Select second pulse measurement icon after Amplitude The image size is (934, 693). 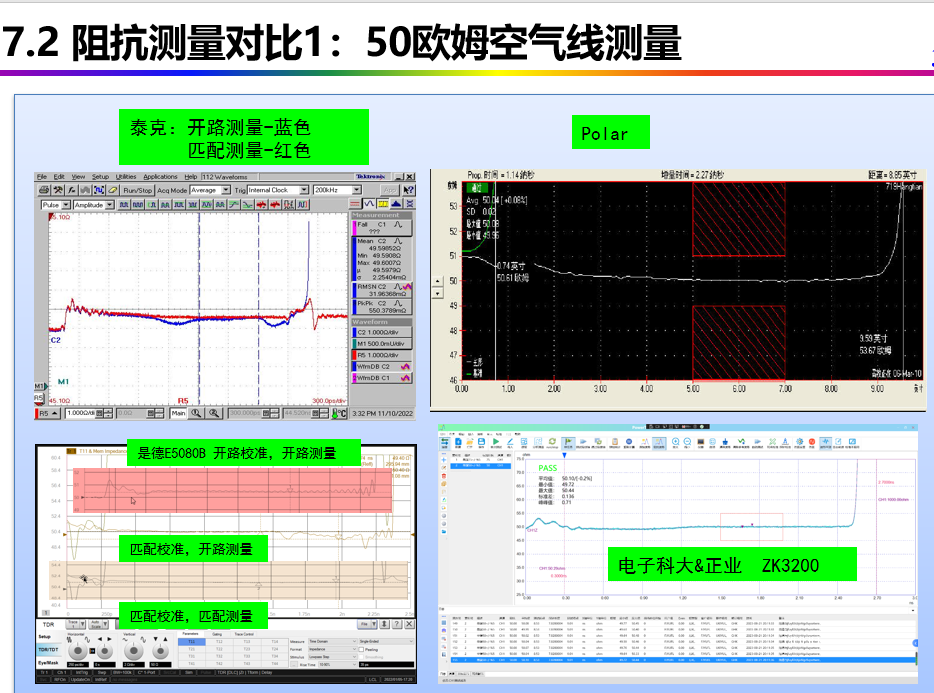pos(137,204)
